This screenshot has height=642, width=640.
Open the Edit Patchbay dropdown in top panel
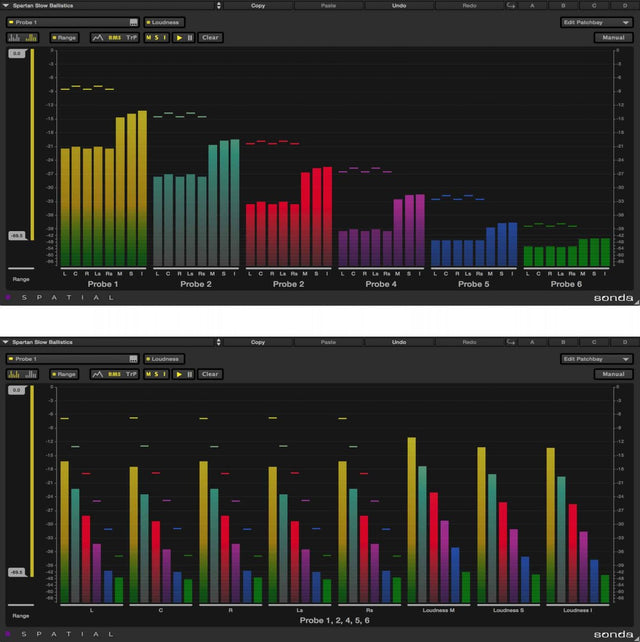(x=596, y=22)
